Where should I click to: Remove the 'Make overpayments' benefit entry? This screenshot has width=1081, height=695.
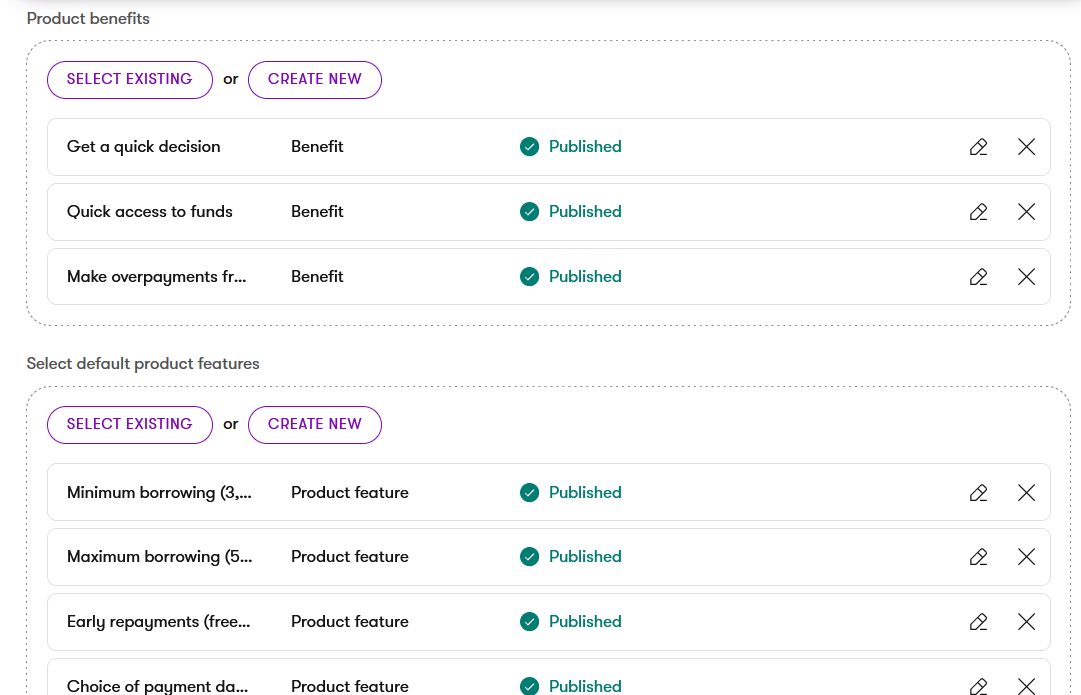click(x=1027, y=276)
